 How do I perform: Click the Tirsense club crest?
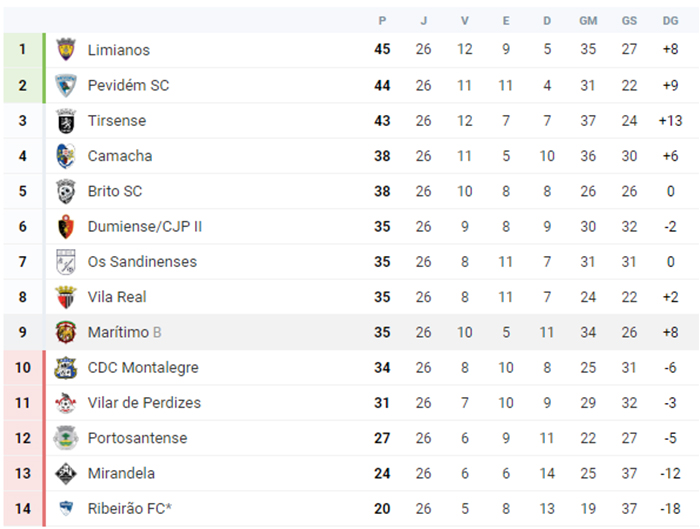click(x=66, y=121)
